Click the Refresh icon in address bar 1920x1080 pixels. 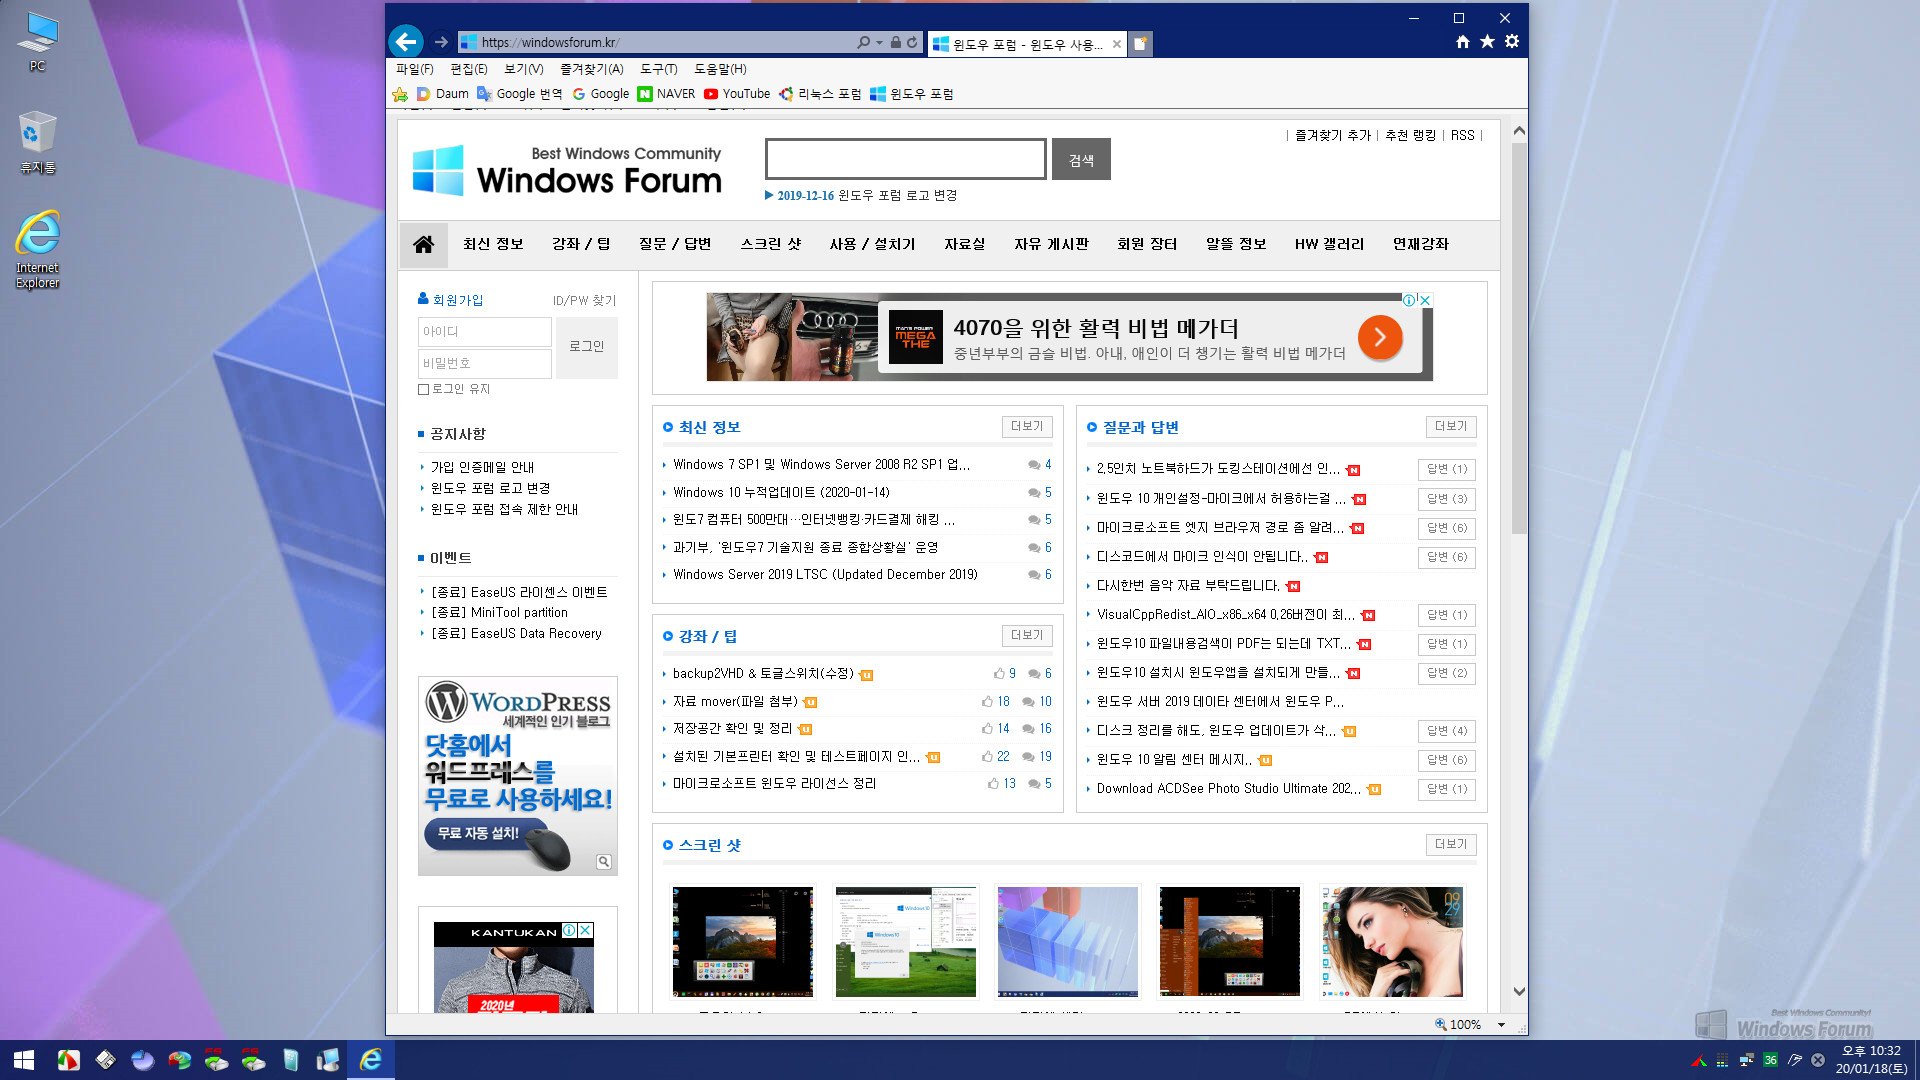tap(912, 42)
